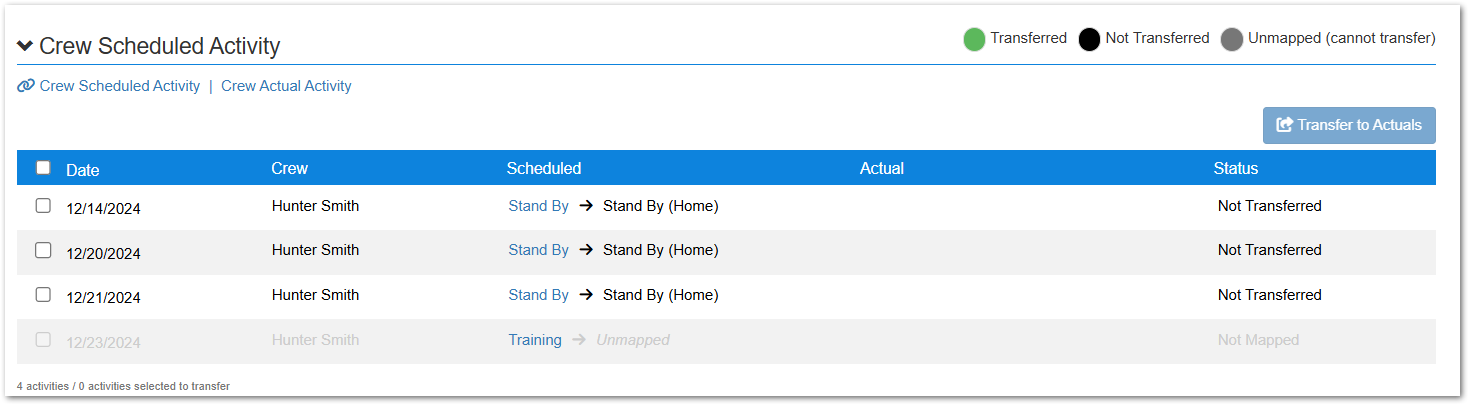1469x405 pixels.
Task: Check the box for 12/14/2024 activity
Action: tap(43, 205)
